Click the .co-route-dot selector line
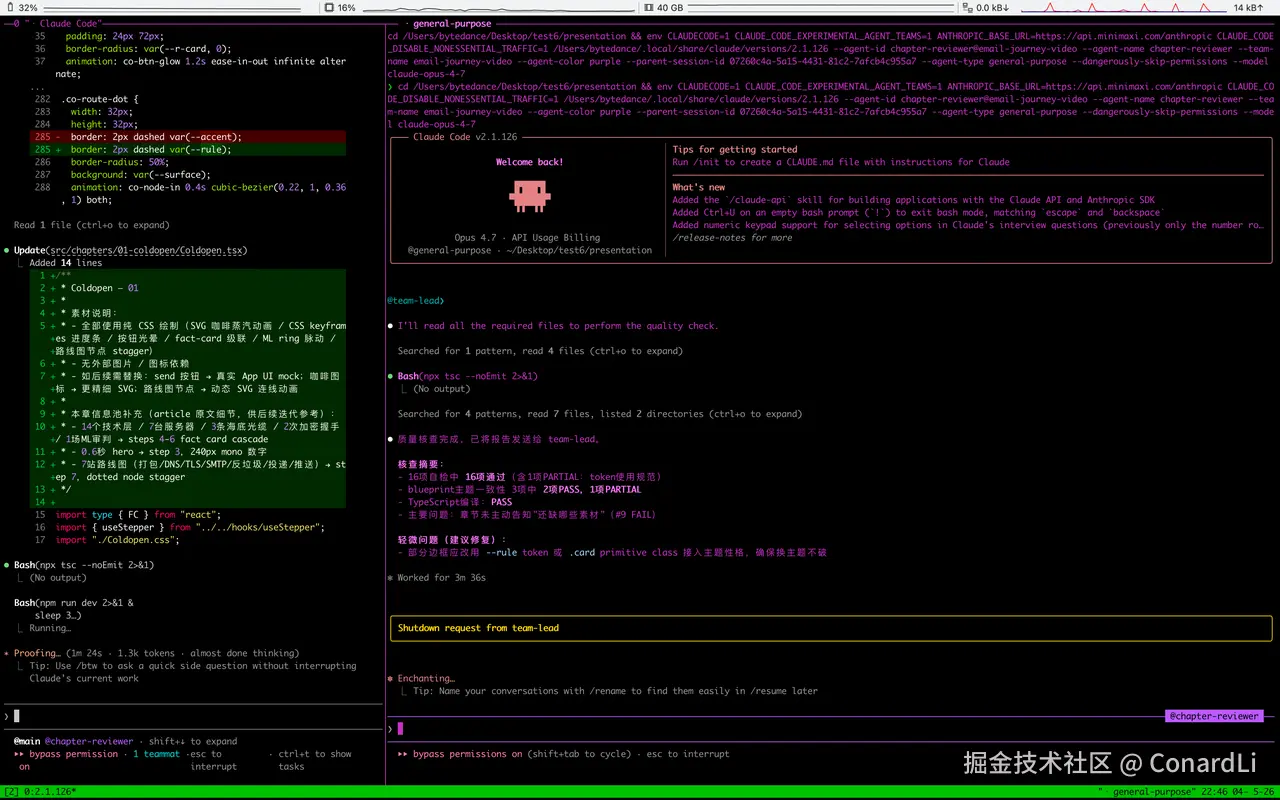The image size is (1280, 800). click(100, 99)
